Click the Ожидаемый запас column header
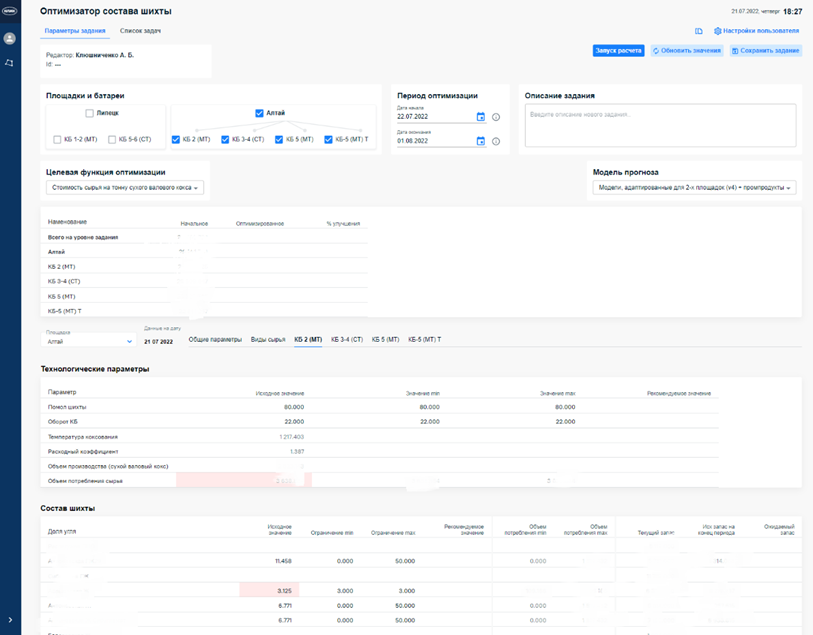Image resolution: width=813 pixels, height=635 pixels. pyautogui.click(x=779, y=529)
